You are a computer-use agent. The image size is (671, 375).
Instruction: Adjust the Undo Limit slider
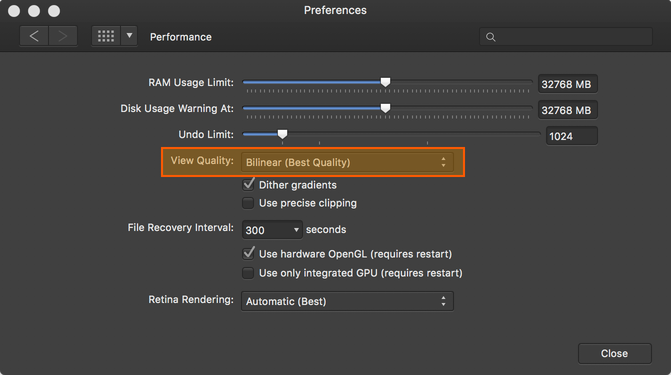point(282,134)
